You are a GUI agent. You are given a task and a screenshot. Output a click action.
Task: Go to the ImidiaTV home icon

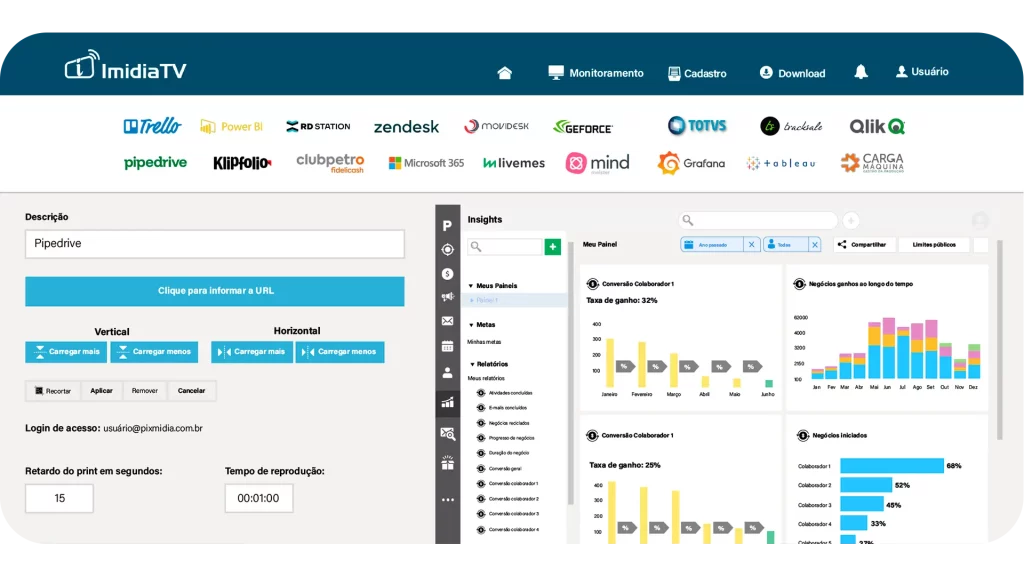pos(504,72)
